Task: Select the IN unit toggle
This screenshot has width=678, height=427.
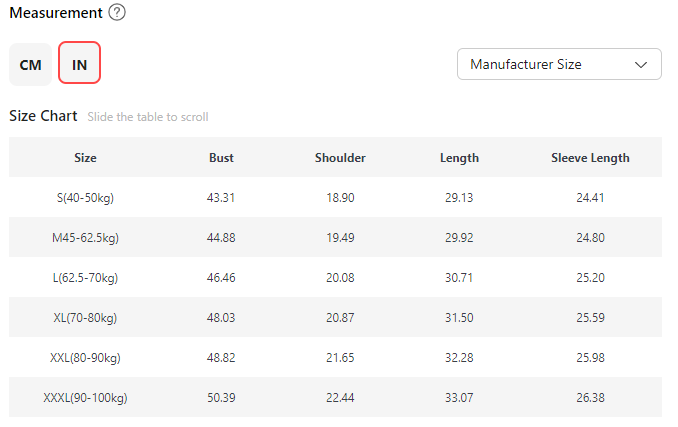Action: (x=80, y=64)
